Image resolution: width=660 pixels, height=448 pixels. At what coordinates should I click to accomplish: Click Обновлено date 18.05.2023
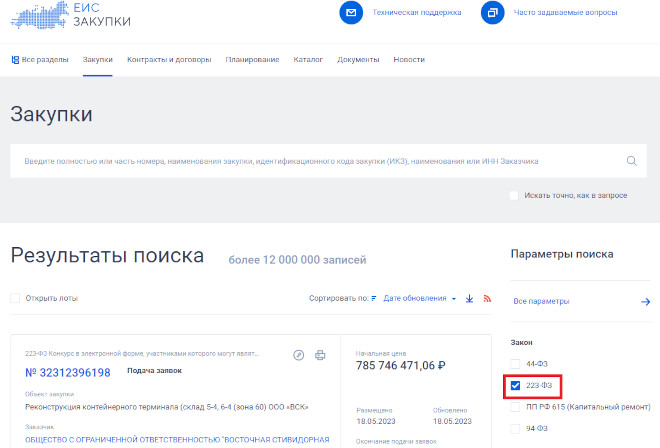click(452, 421)
